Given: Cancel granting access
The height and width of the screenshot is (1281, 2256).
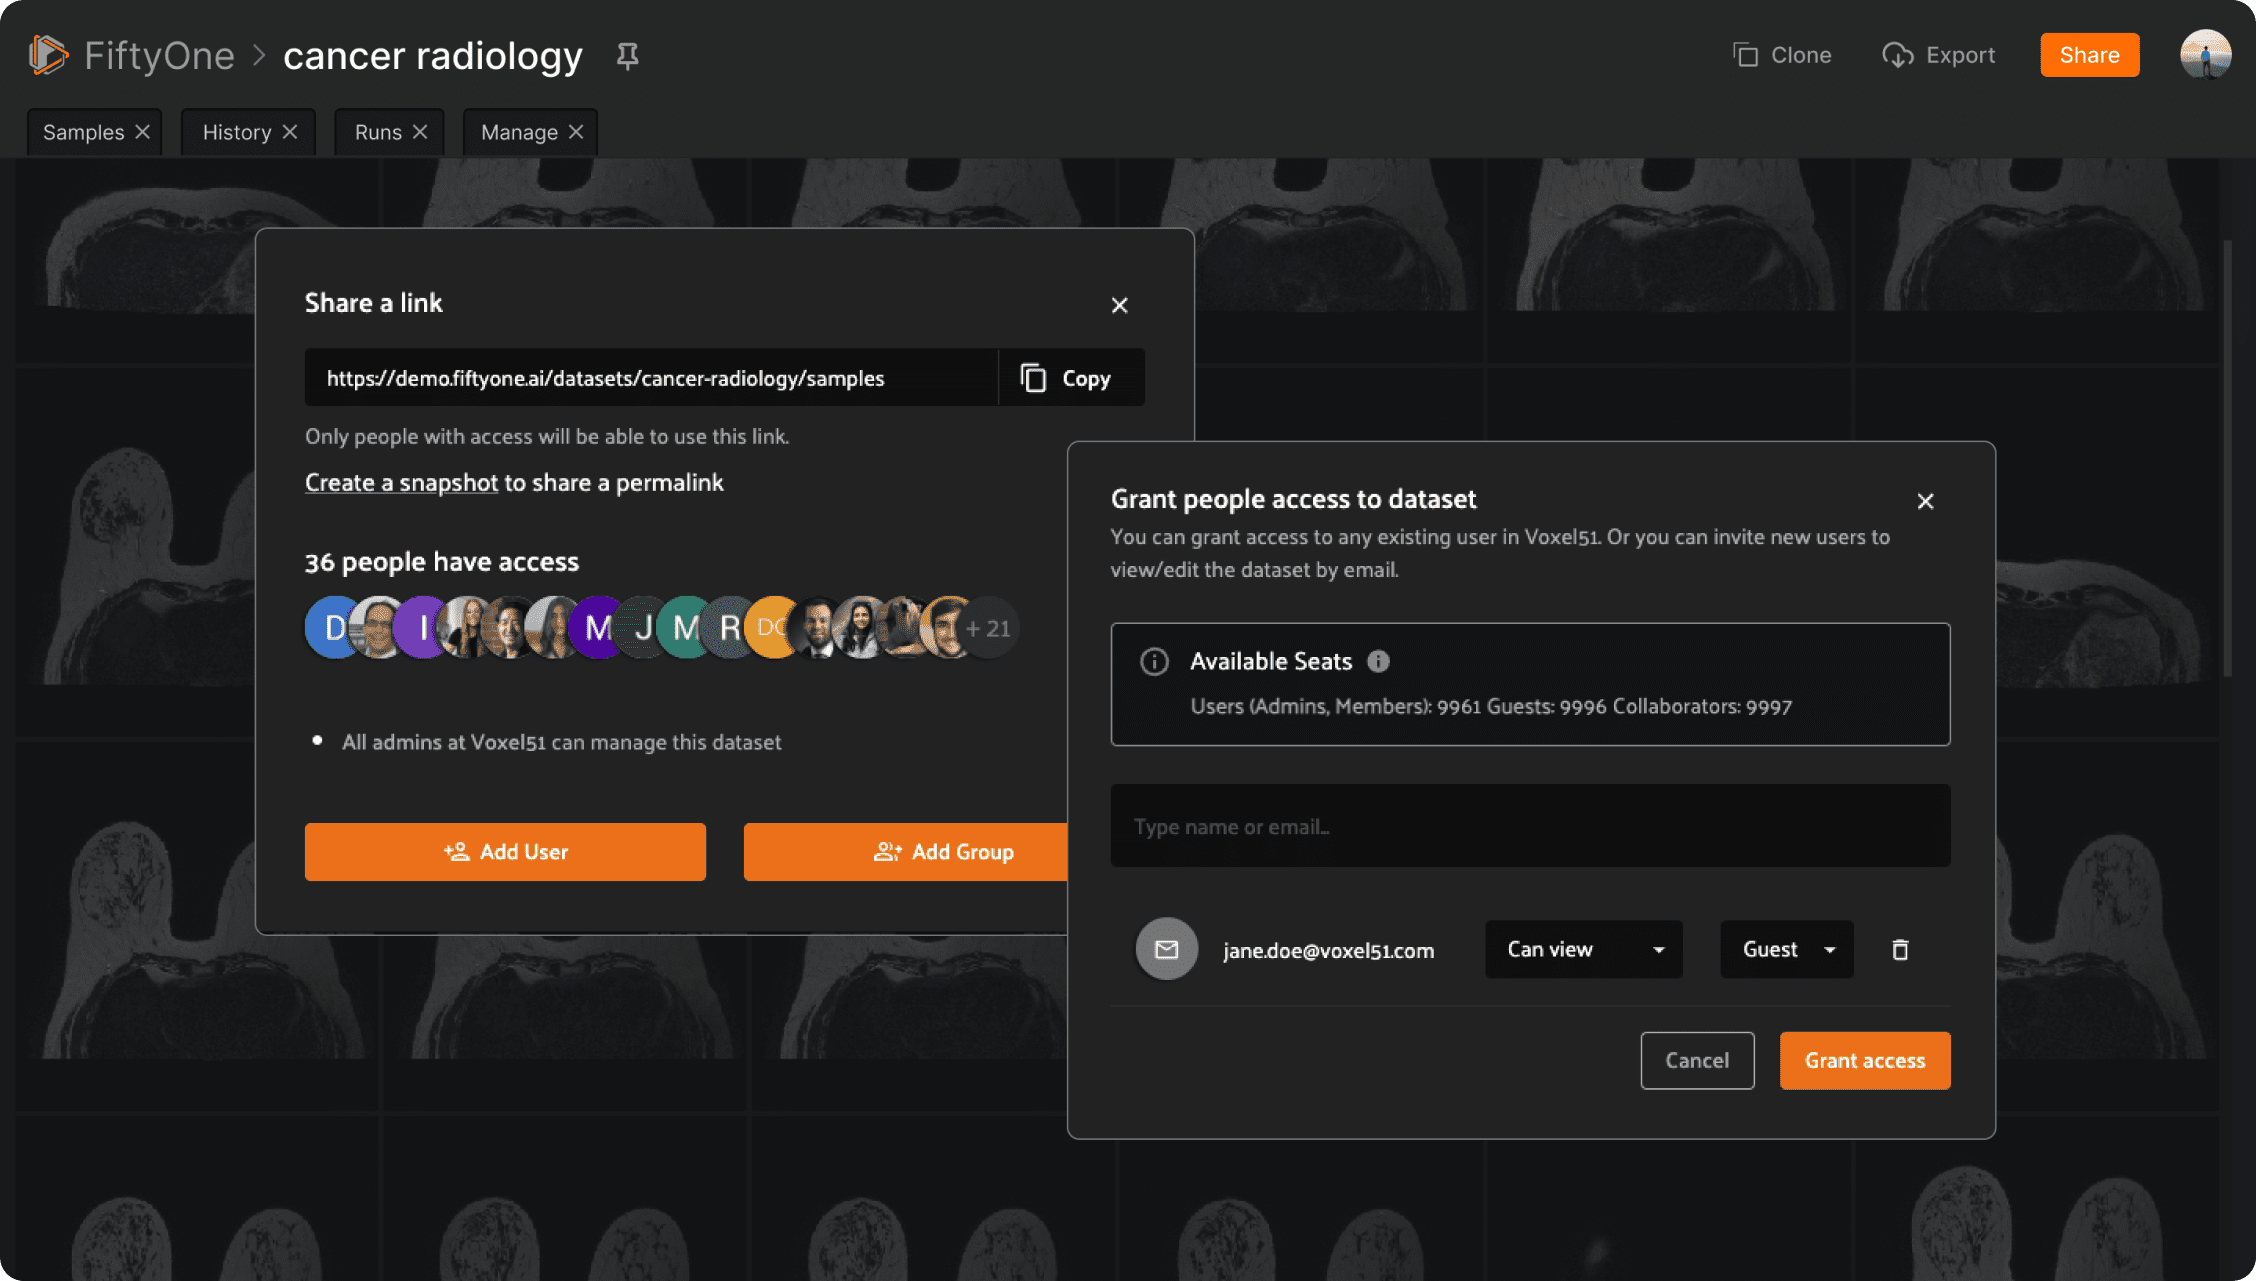Looking at the screenshot, I should click(1697, 1060).
